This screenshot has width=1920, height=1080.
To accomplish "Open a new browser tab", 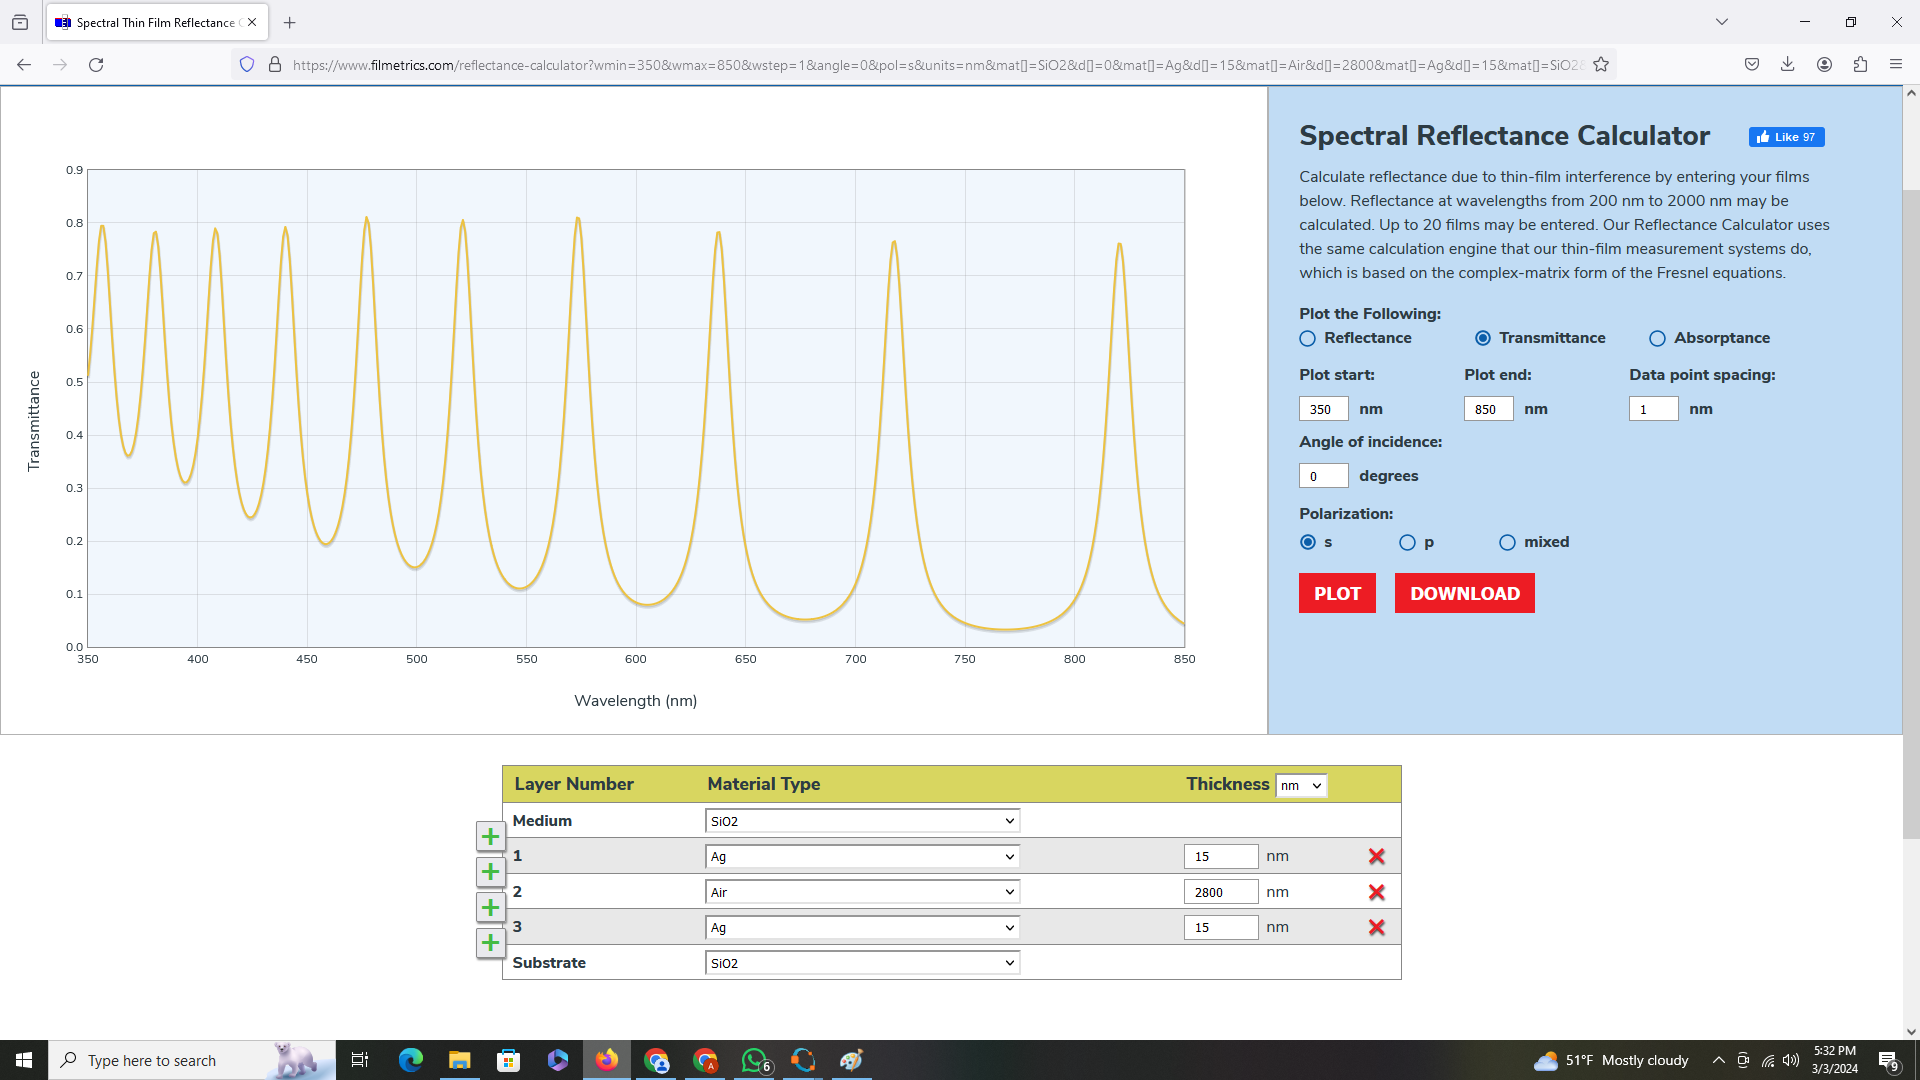I will coord(289,22).
